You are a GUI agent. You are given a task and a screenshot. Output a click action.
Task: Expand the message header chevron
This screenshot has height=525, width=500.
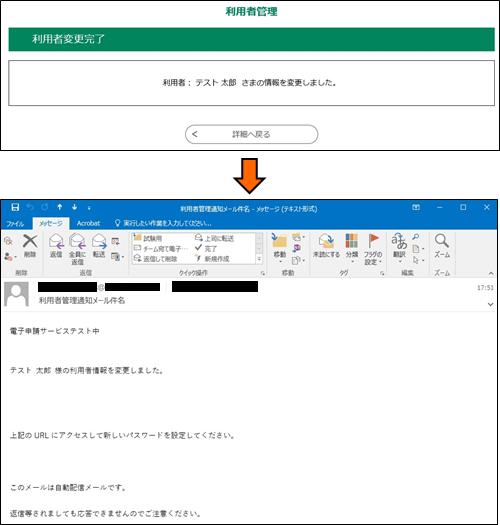point(490,304)
